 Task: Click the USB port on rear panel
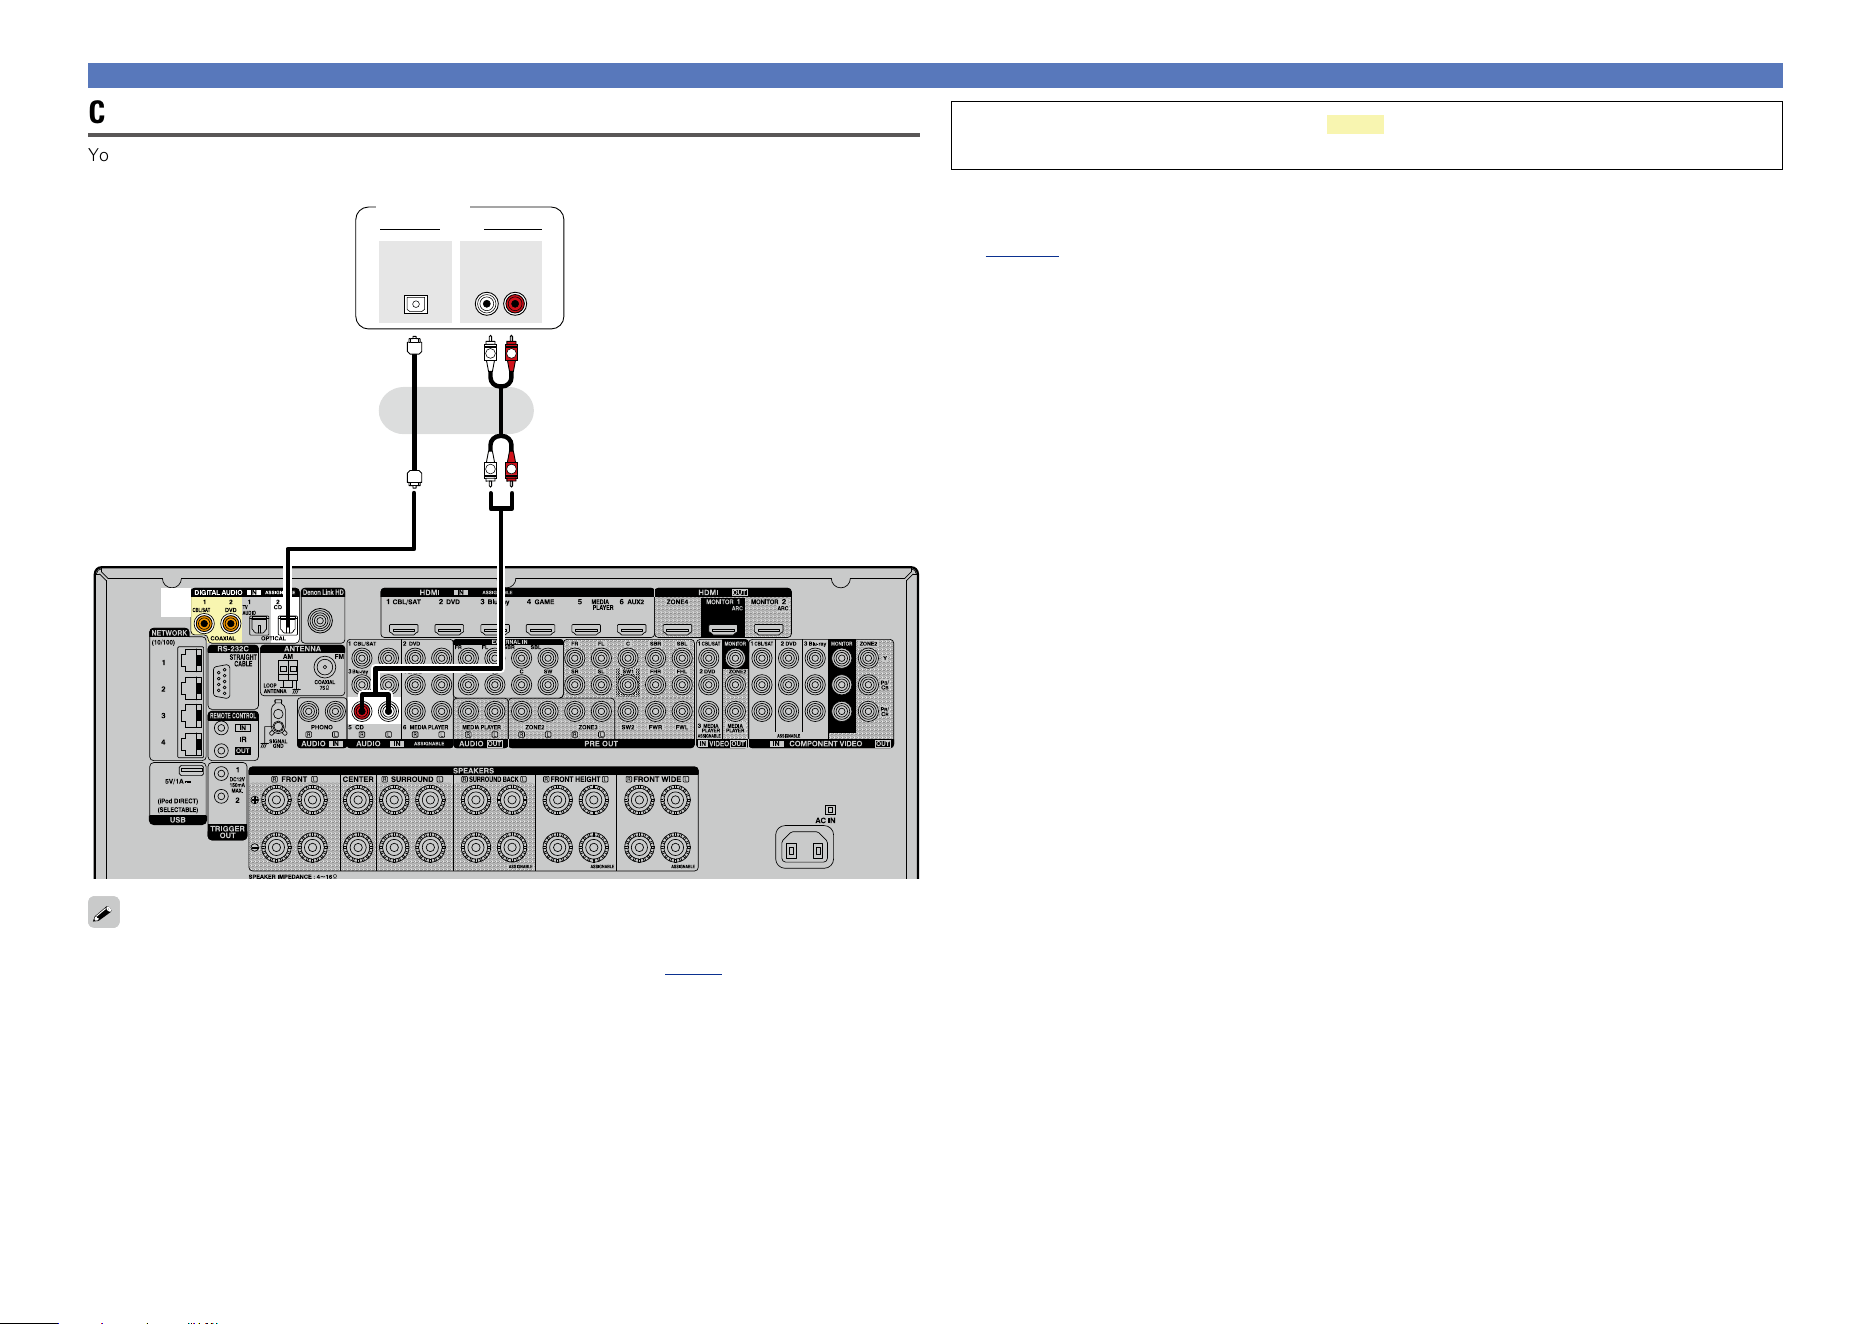[191, 771]
